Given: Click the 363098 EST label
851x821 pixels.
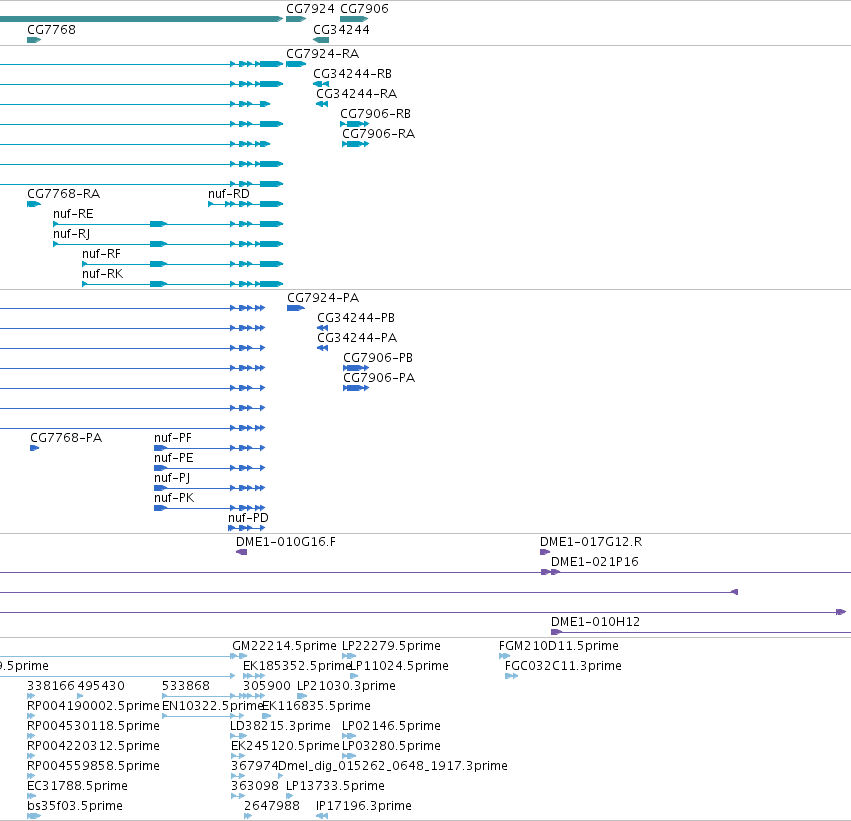Looking at the screenshot, I should (255, 787).
